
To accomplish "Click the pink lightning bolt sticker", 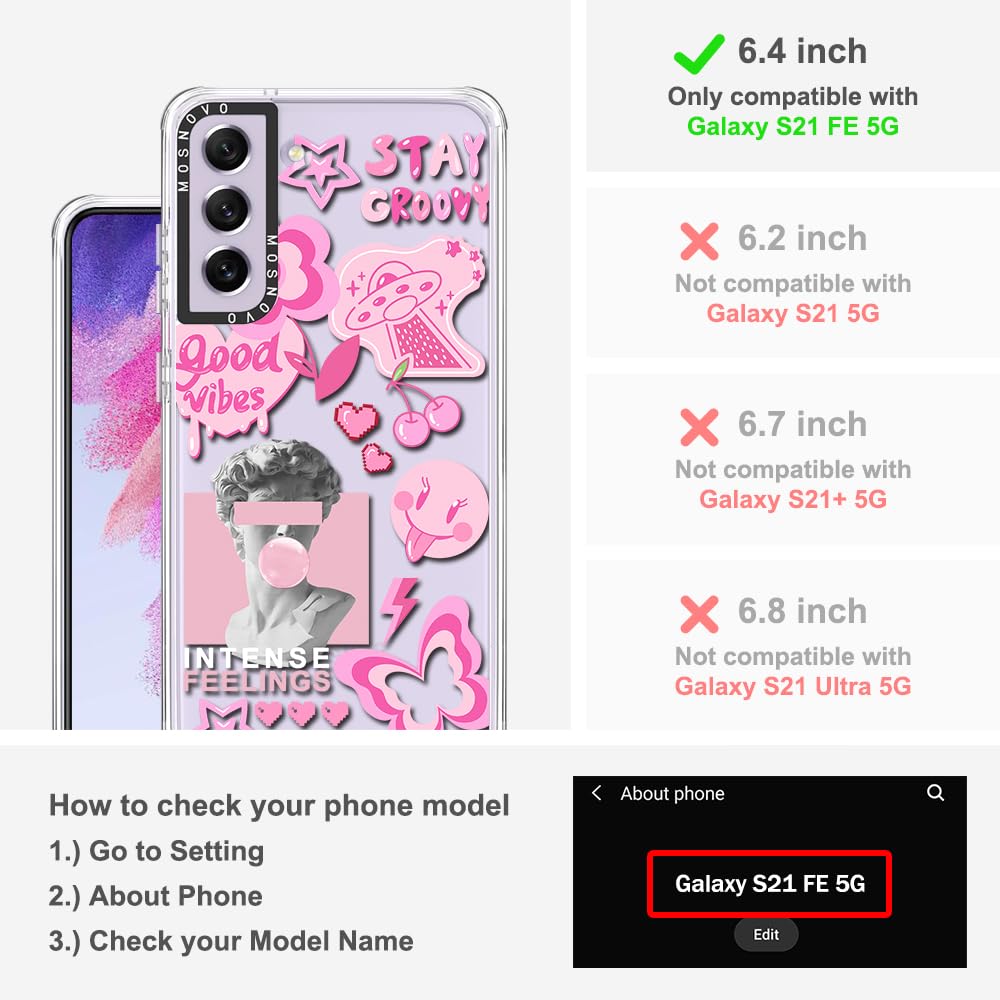I will 399,610.
